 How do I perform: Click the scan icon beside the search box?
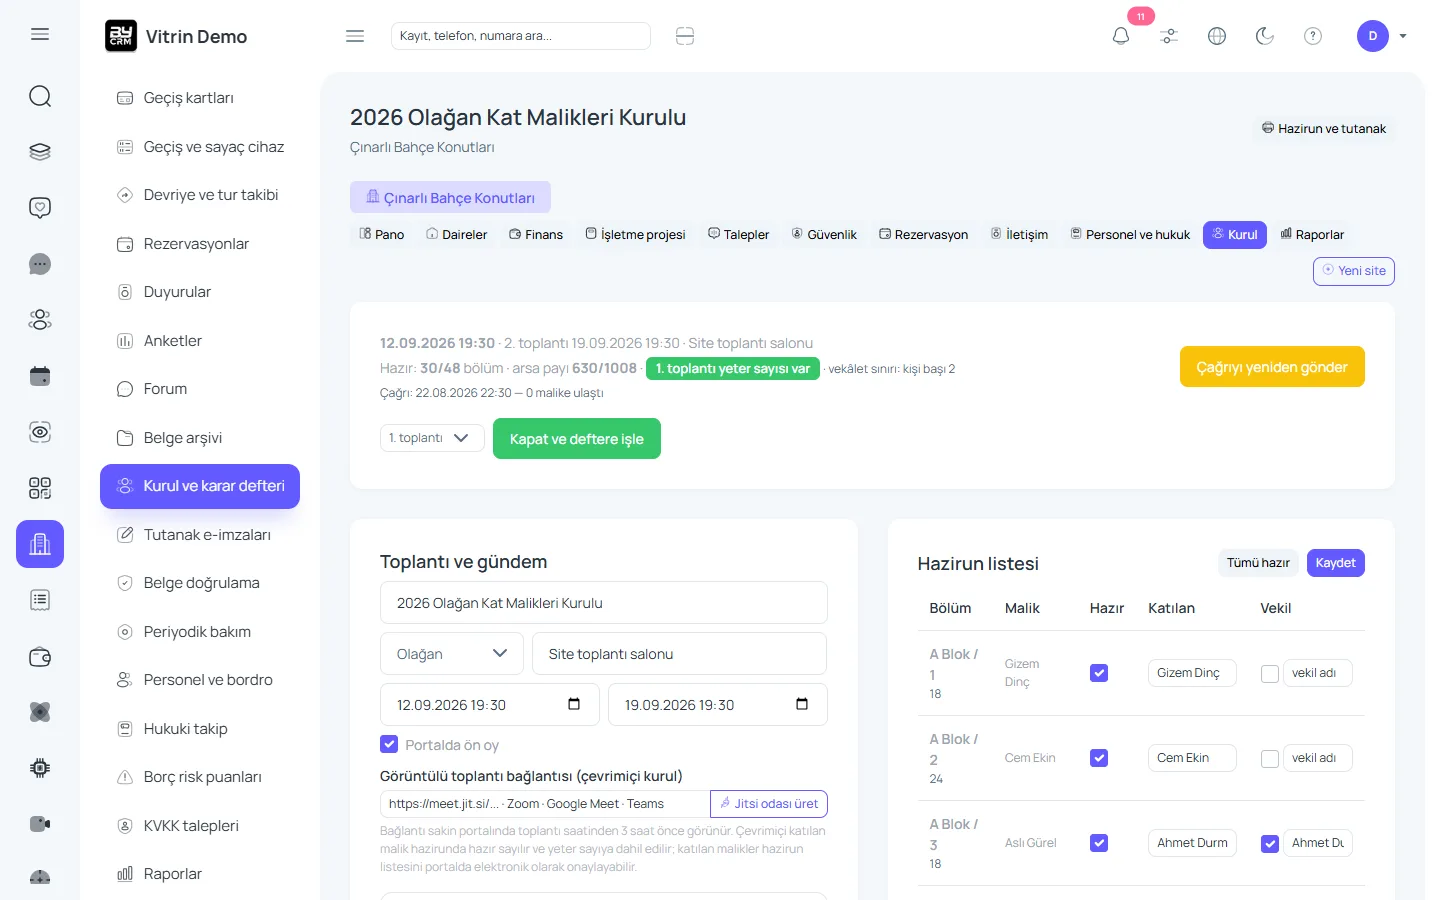tap(685, 36)
